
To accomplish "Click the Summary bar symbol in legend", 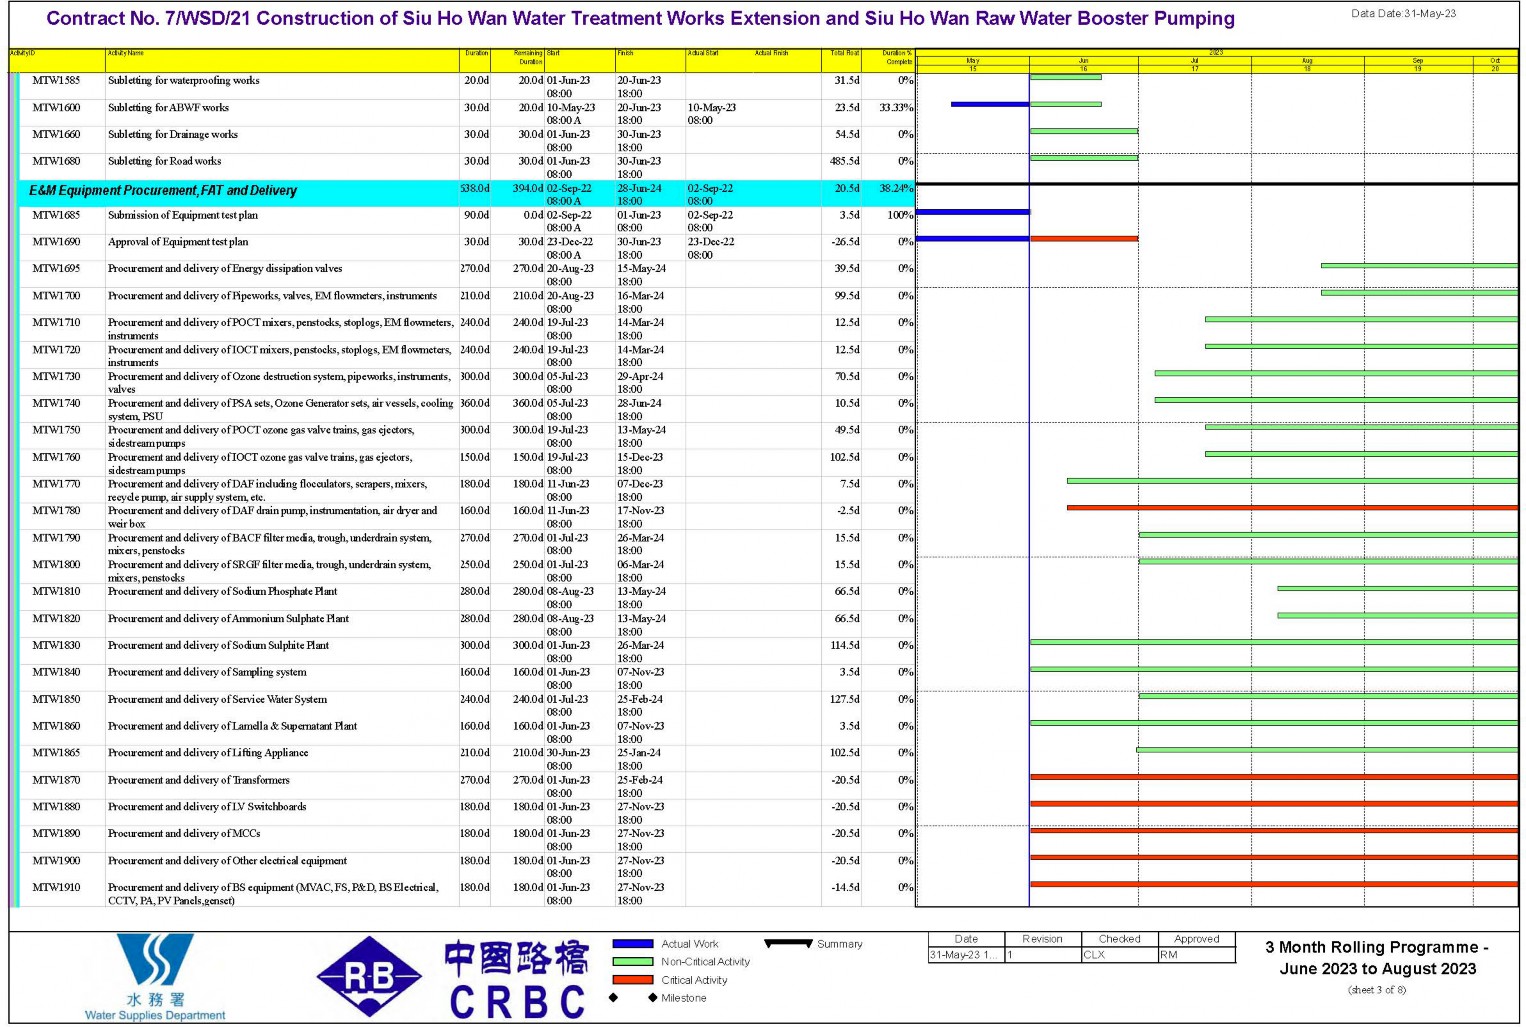I will (x=788, y=943).
